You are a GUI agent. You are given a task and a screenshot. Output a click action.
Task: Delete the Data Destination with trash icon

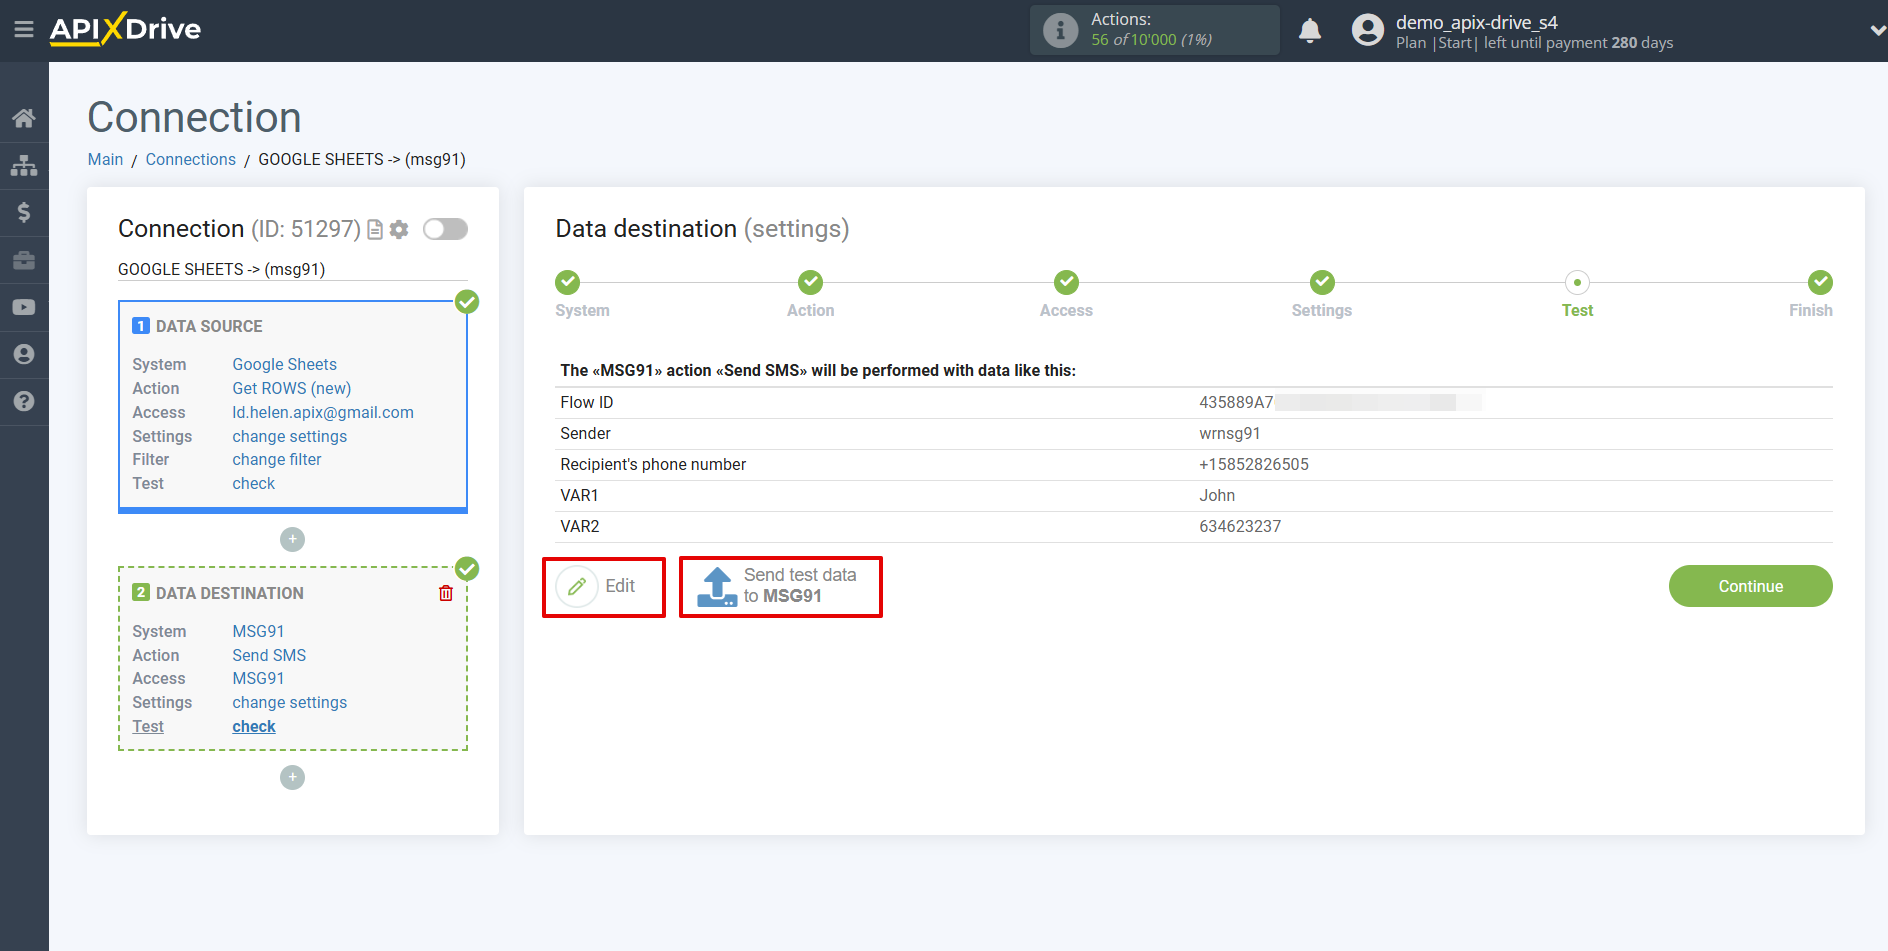pyautogui.click(x=446, y=593)
